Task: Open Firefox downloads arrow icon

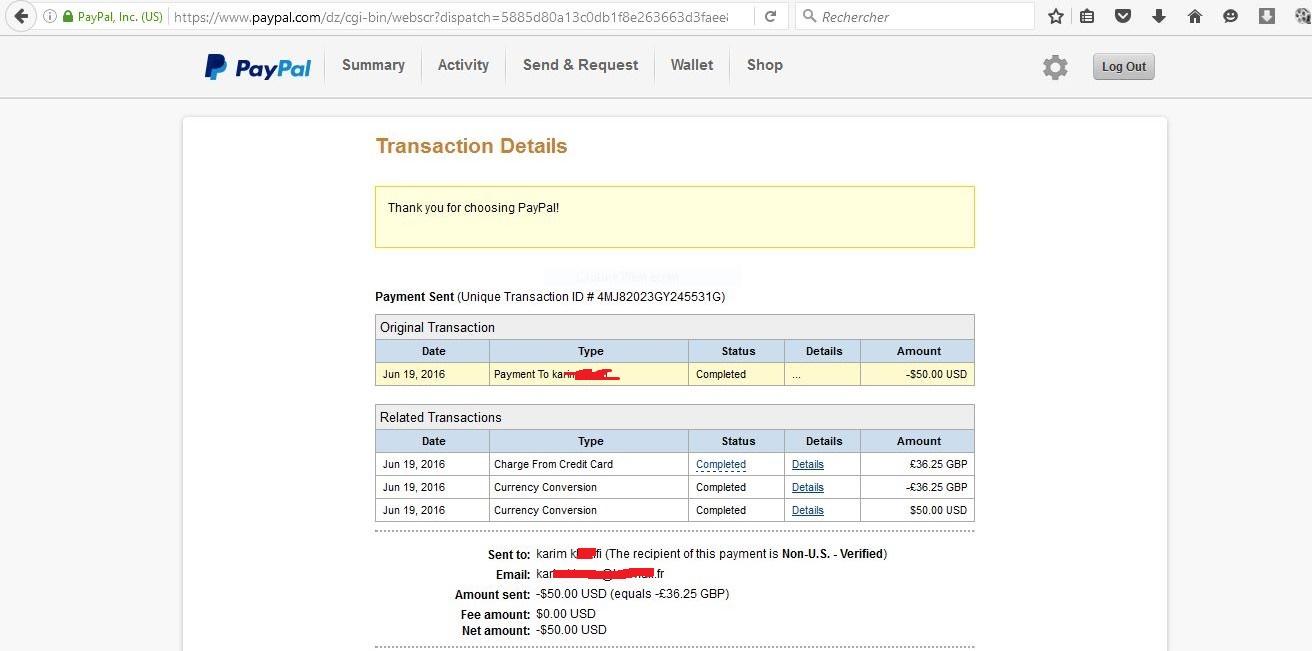Action: point(1158,17)
